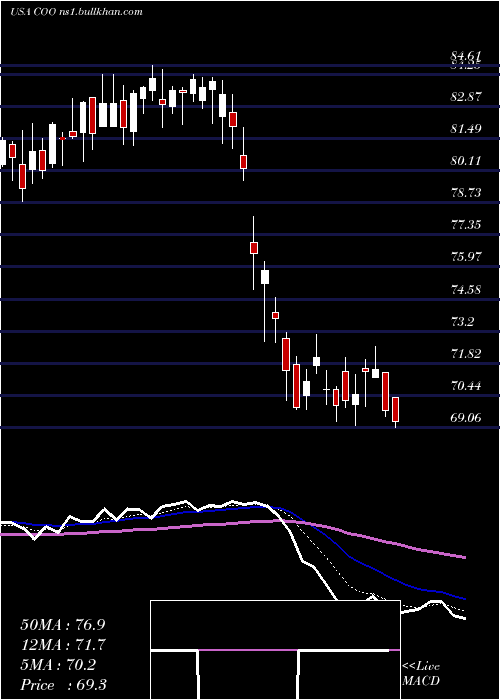This screenshot has height=700, width=500.
Task: Click the 73.2 price level label
Action: [462, 321]
